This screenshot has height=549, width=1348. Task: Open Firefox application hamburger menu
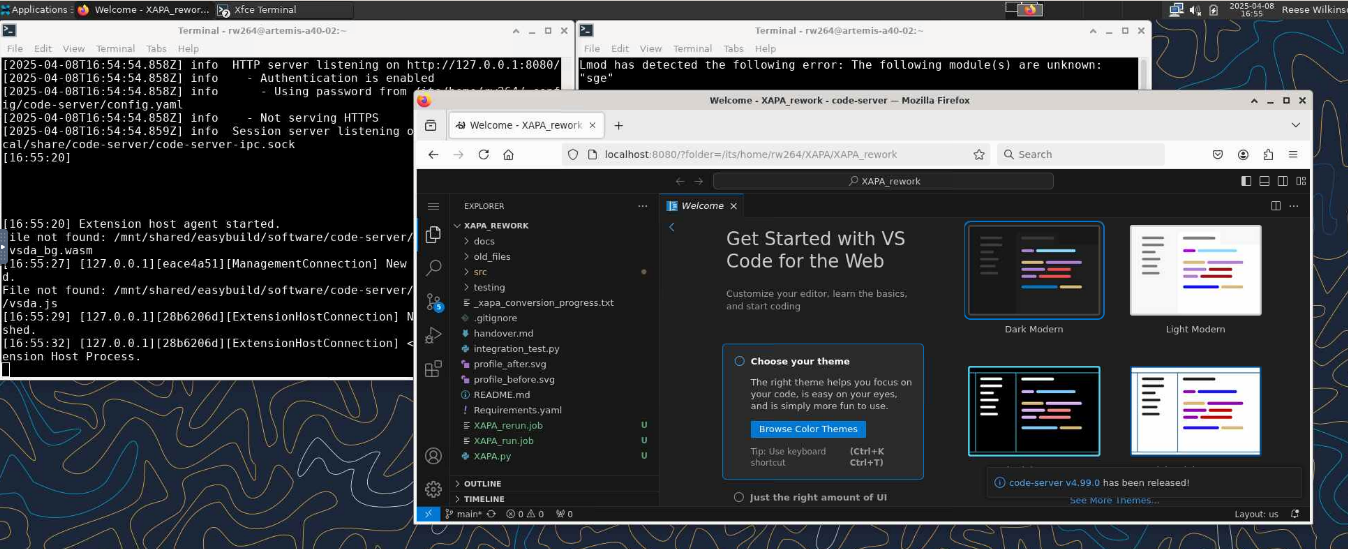pyautogui.click(x=1294, y=155)
